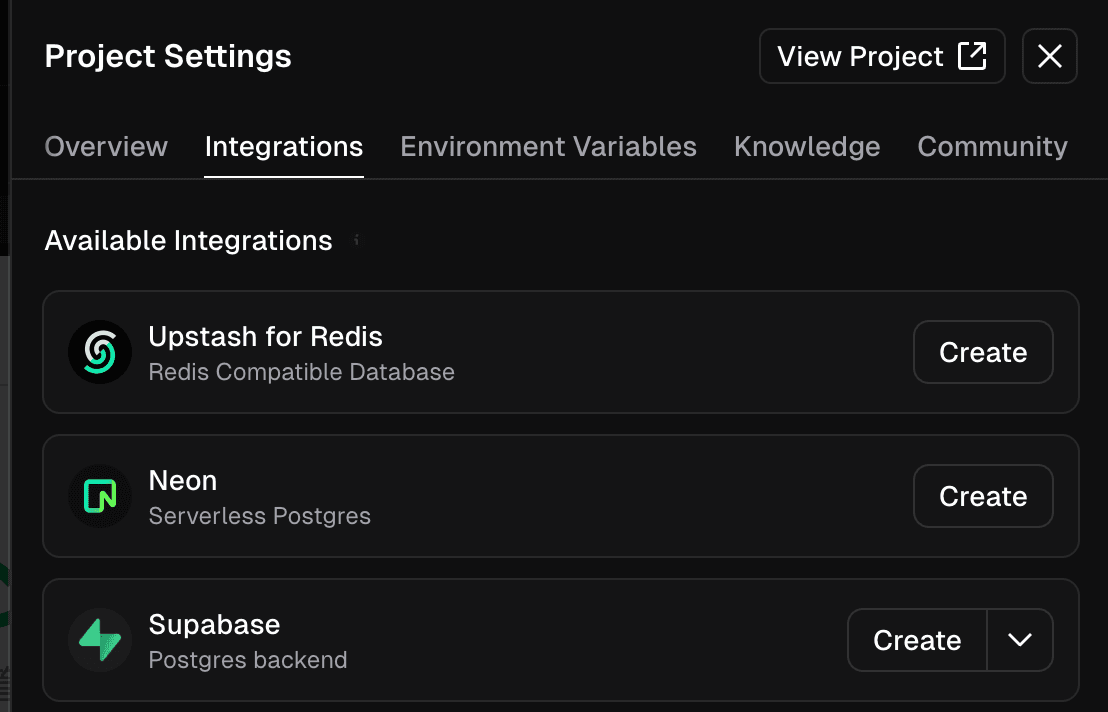Click the Upstash for Redis title
This screenshot has width=1108, height=712.
pyautogui.click(x=266, y=337)
